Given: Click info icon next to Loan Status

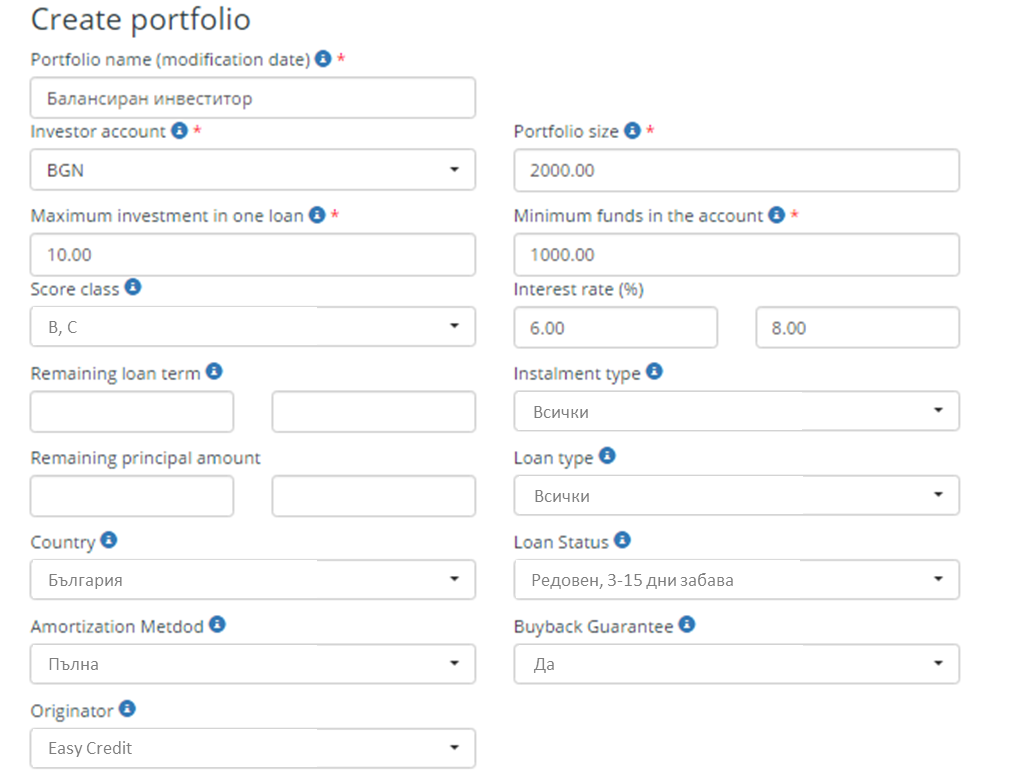Looking at the screenshot, I should [622, 541].
